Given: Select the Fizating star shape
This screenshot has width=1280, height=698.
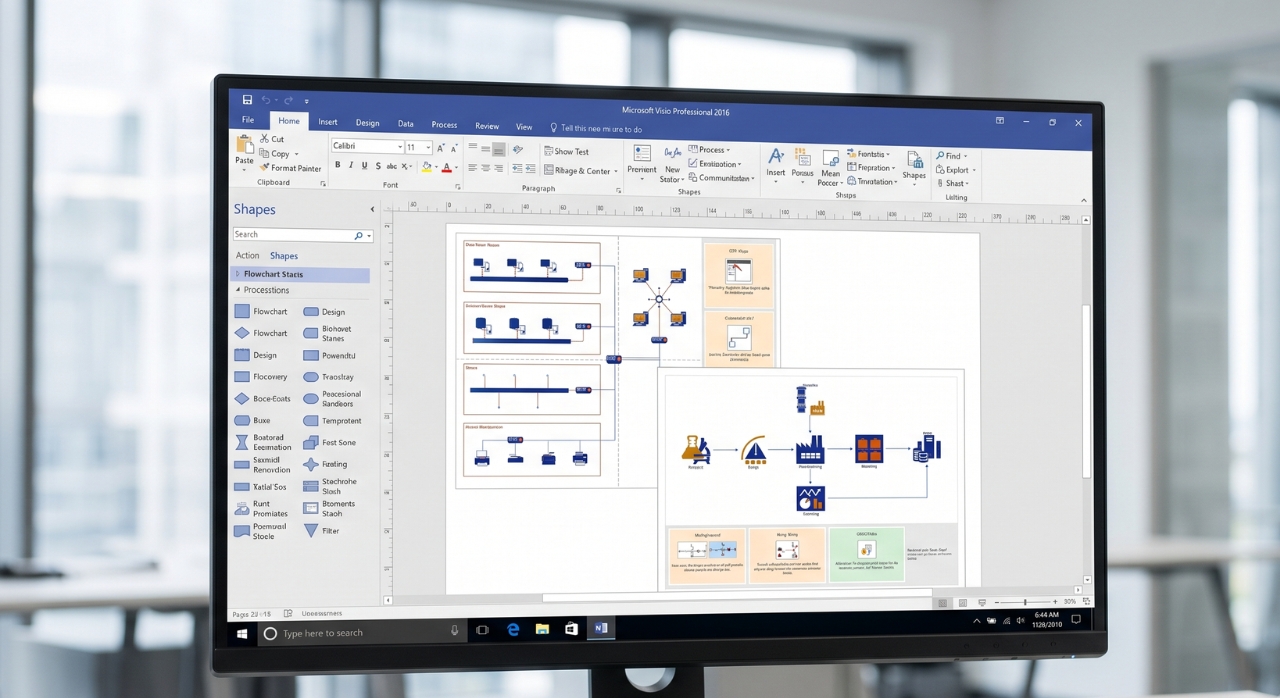Looking at the screenshot, I should [311, 464].
